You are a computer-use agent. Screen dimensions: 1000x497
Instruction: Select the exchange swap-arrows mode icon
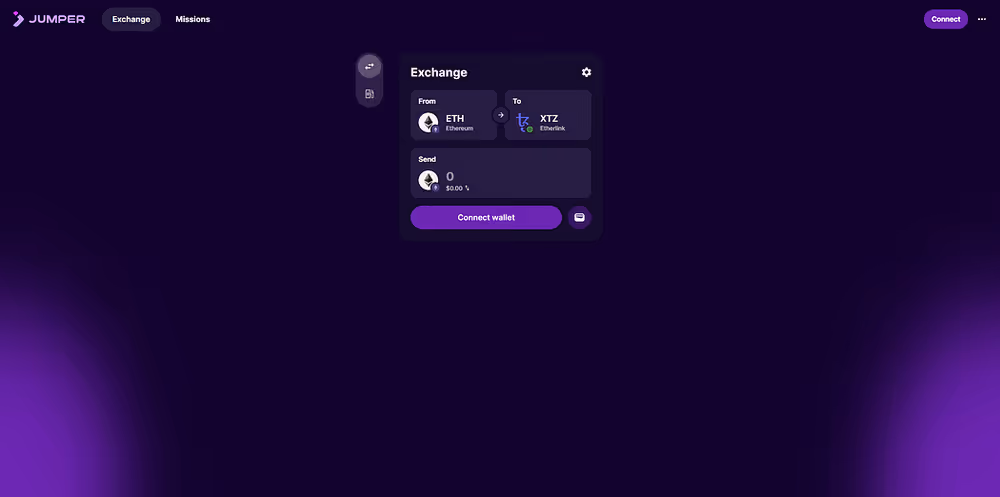[369, 66]
